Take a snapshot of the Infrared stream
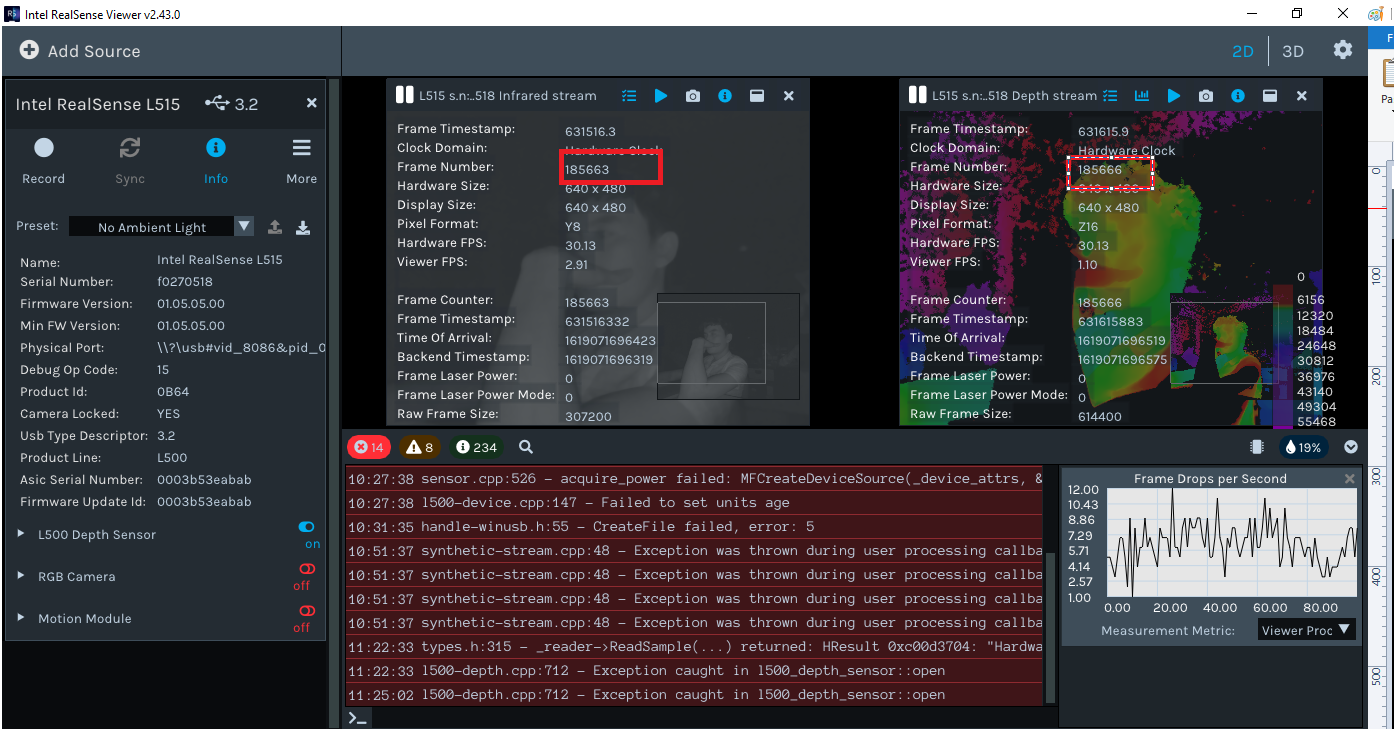The height and width of the screenshot is (732, 1397). [692, 95]
